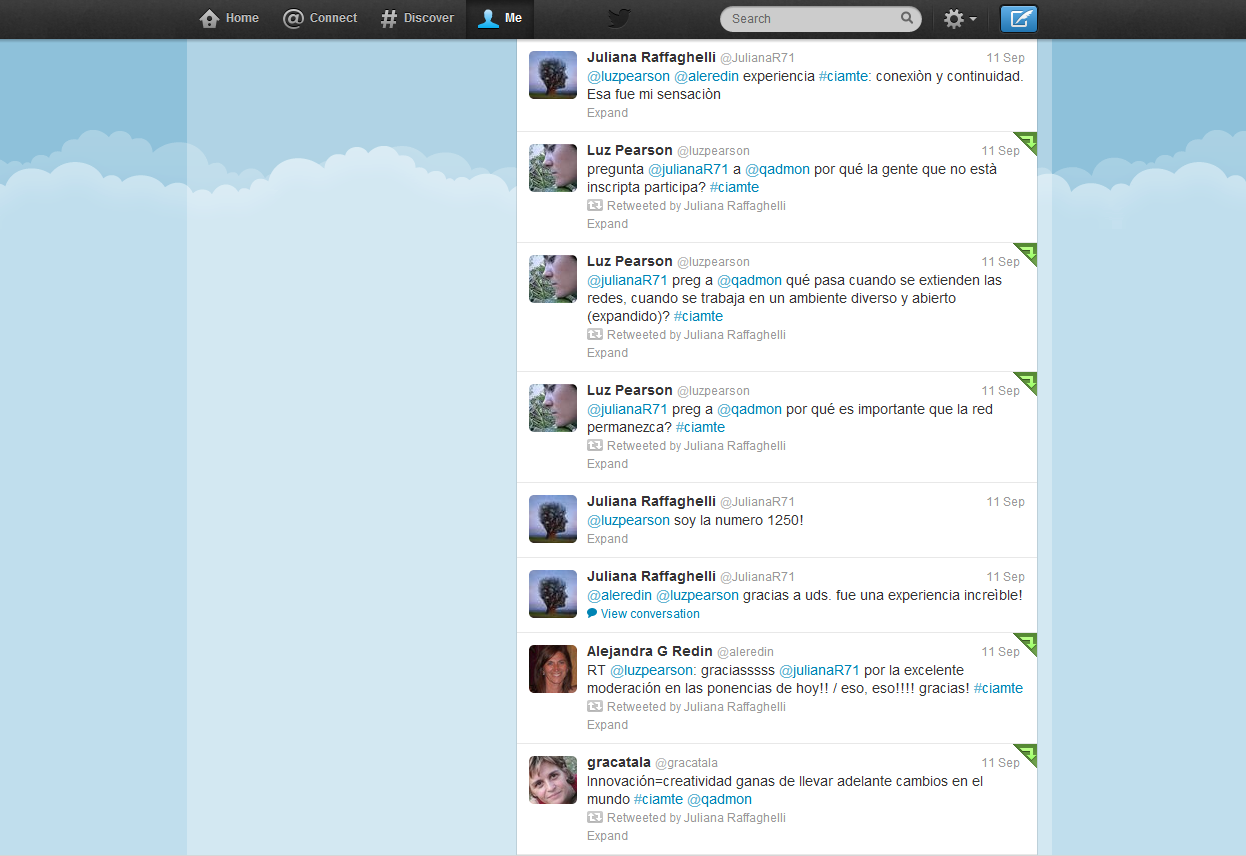Expand the 'soy la numero 1250' tweet
Viewport: 1246px width, 856px height.
coord(607,539)
